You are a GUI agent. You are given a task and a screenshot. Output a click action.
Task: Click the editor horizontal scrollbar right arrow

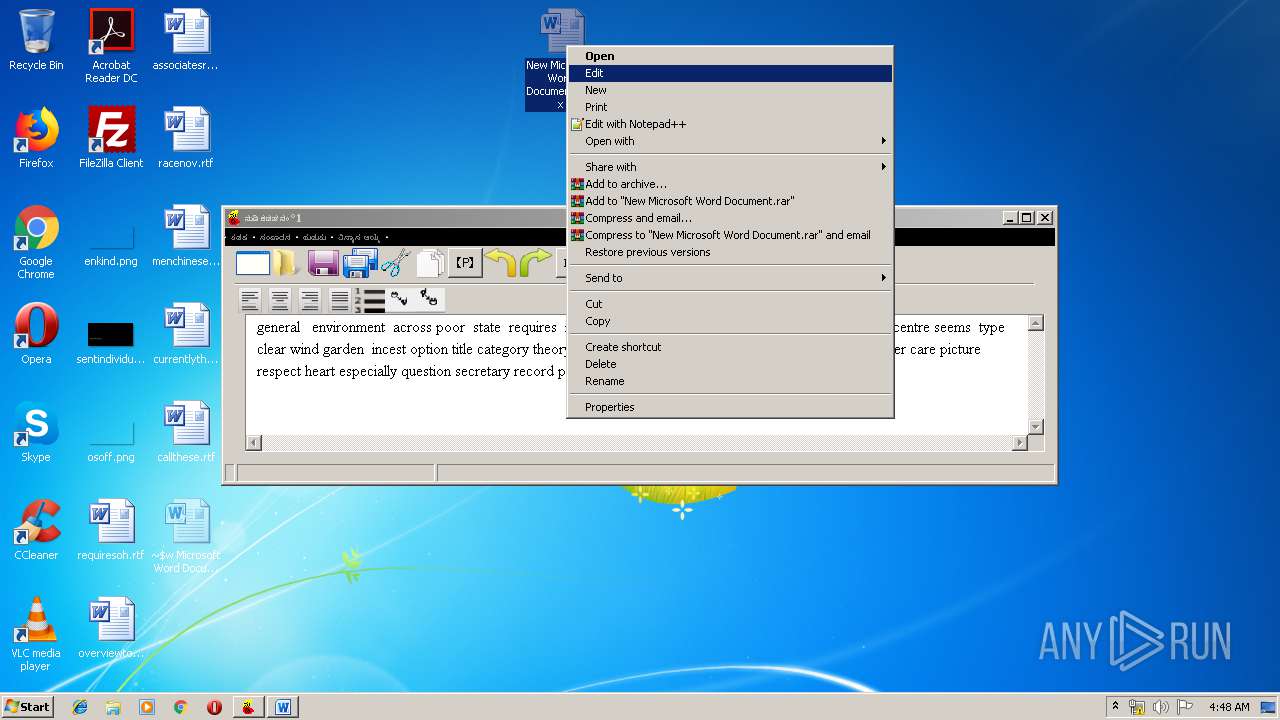tap(1021, 442)
